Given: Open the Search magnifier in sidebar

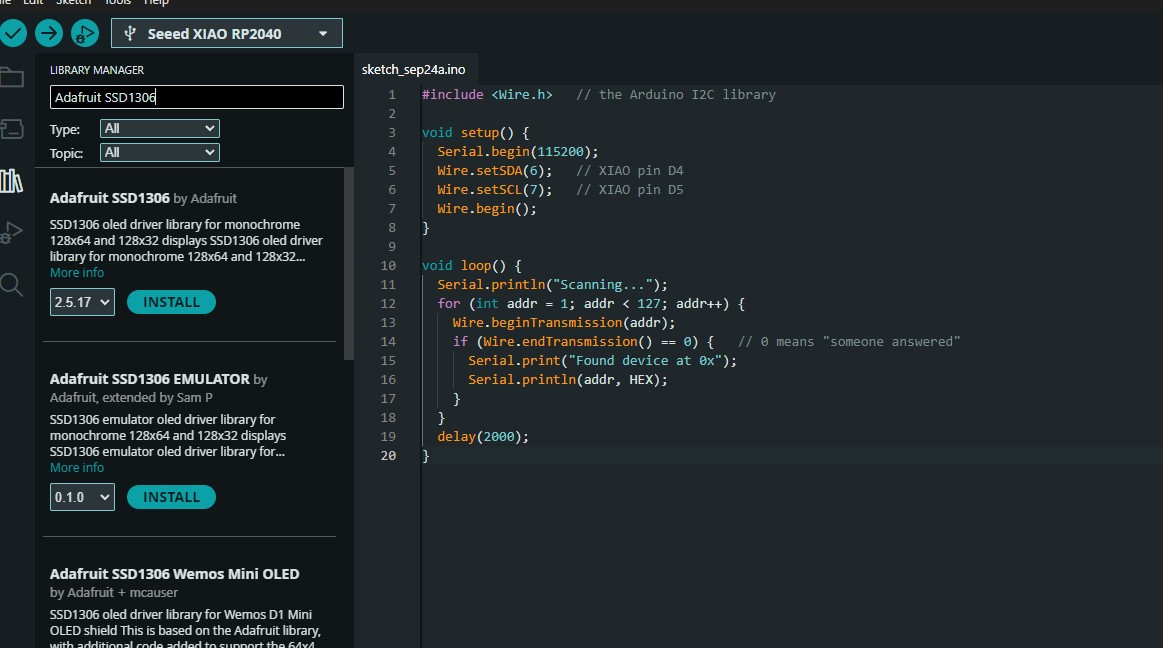Looking at the screenshot, I should click(x=12, y=284).
